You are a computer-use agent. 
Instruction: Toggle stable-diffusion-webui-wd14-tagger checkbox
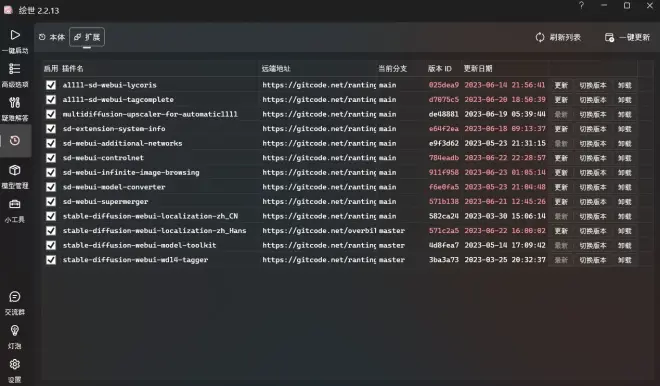point(51,260)
